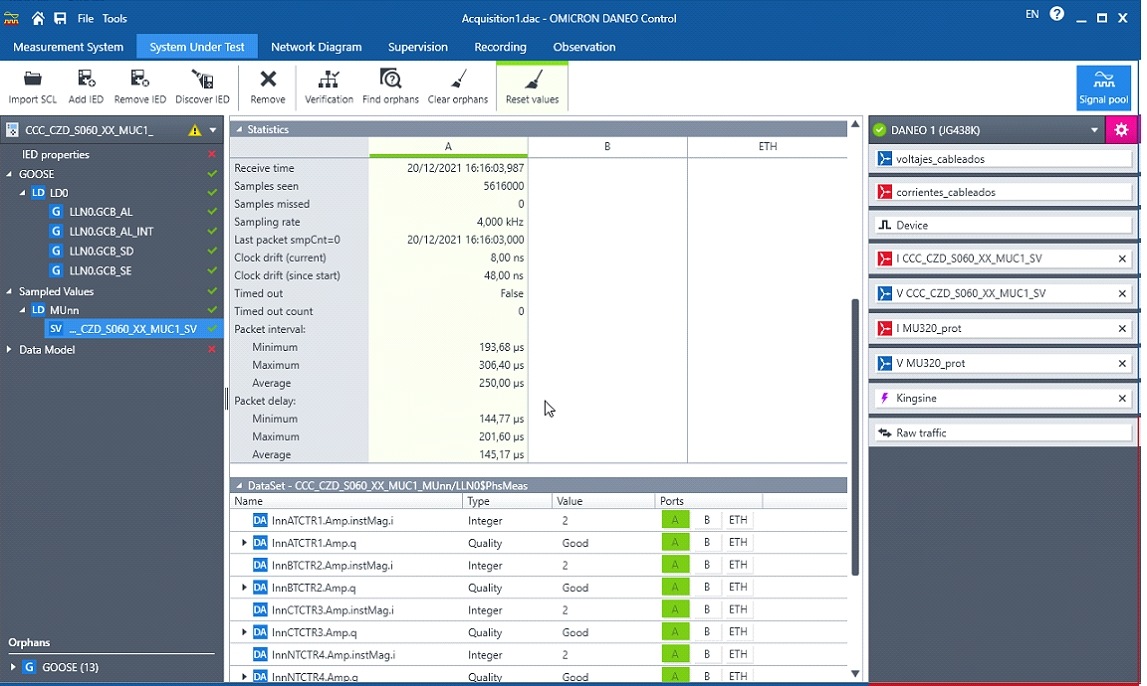
Task: Toggle port B for InnATCTR1.Amp.instMag.i
Action: click(707, 520)
